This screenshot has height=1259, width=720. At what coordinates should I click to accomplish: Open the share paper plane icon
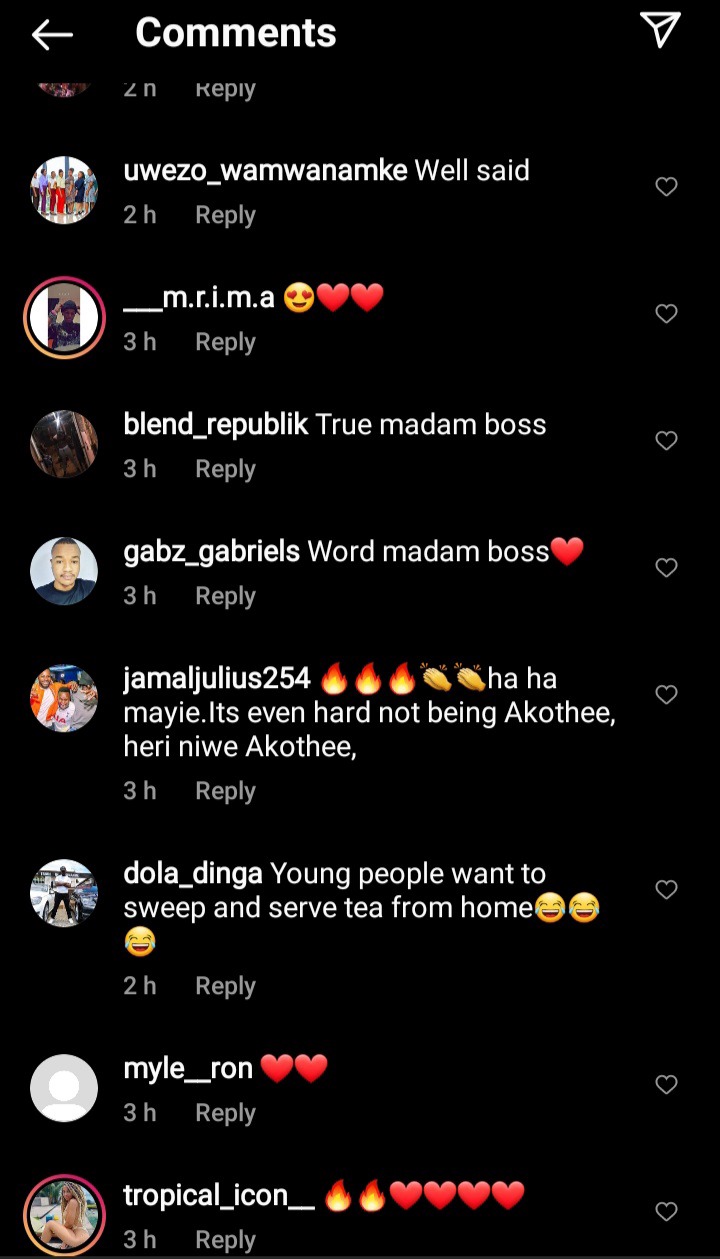click(660, 31)
